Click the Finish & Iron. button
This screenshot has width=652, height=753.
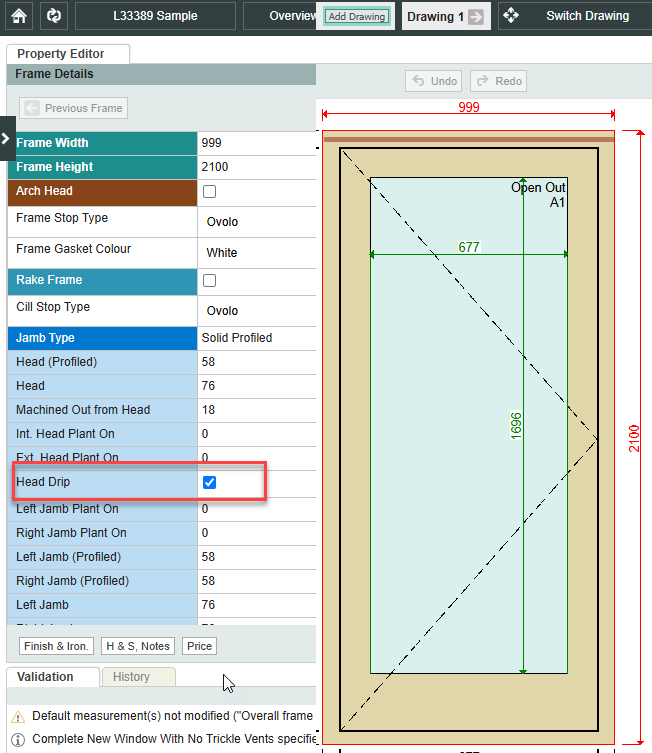(57, 646)
